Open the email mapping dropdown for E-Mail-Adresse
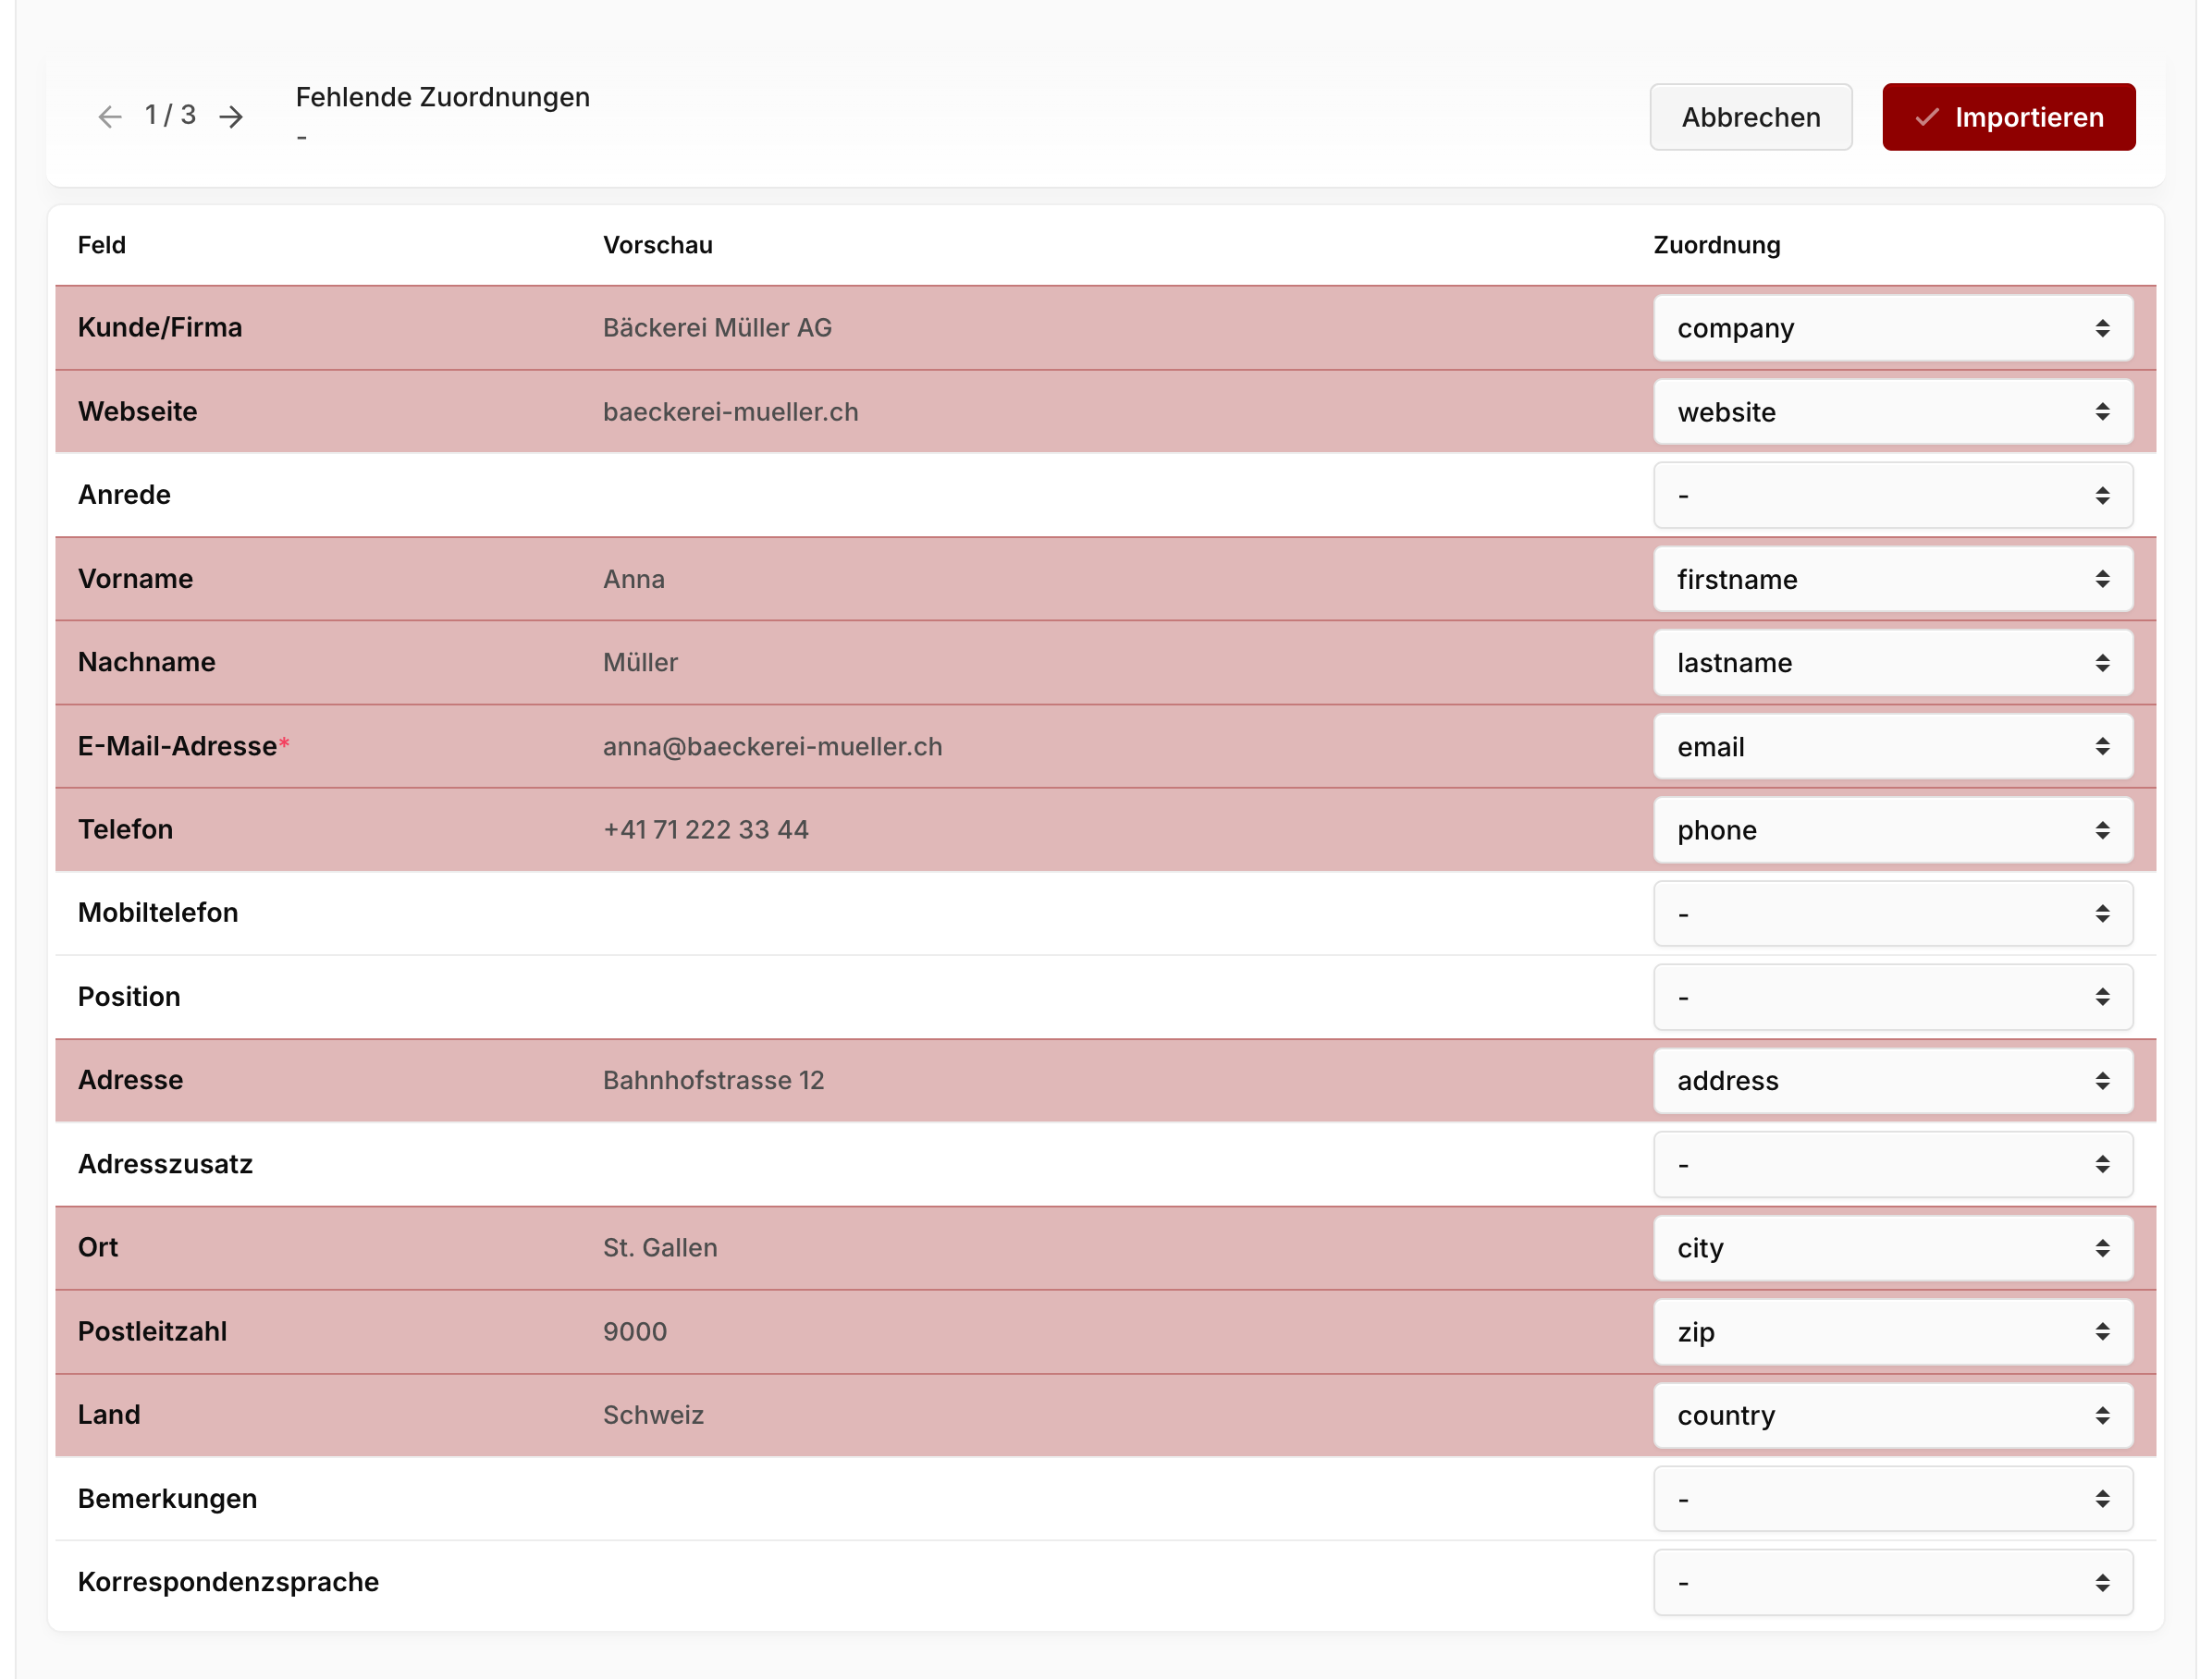 tap(1893, 746)
